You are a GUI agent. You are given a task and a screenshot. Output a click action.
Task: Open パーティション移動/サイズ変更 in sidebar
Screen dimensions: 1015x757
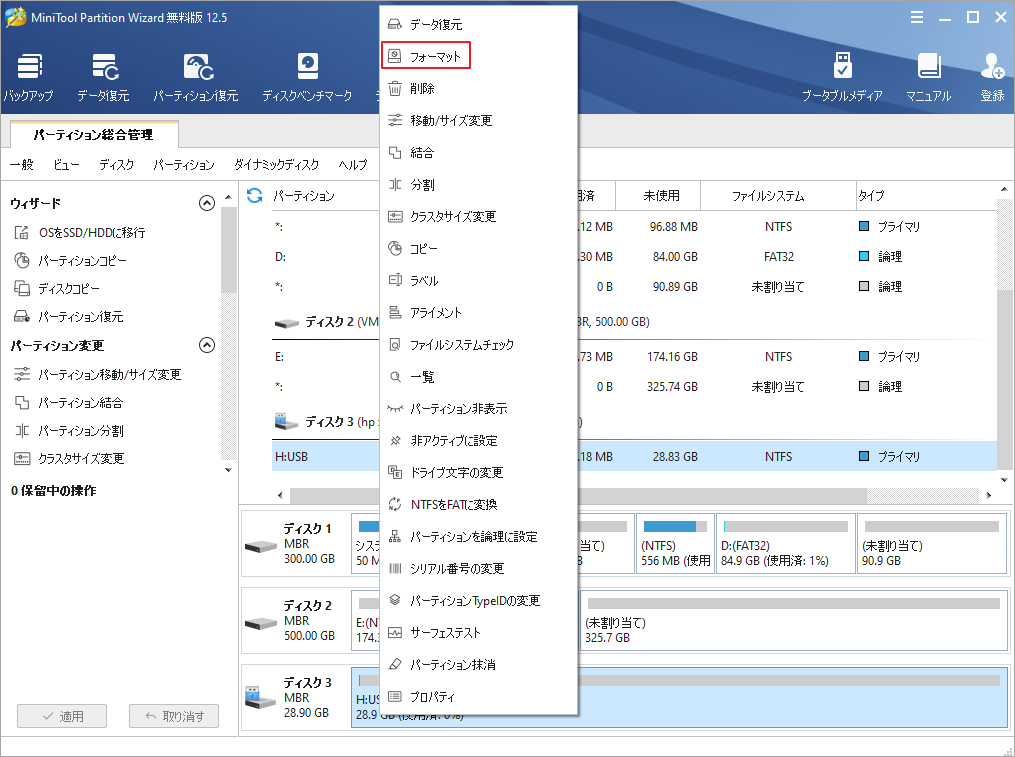[x=98, y=375]
